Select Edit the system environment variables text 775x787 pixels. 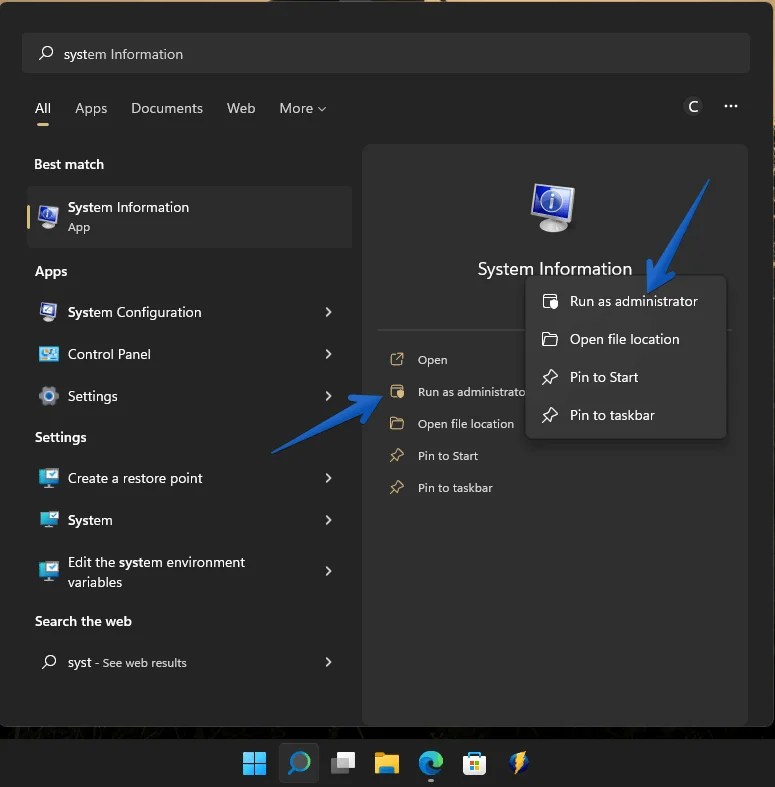(156, 572)
